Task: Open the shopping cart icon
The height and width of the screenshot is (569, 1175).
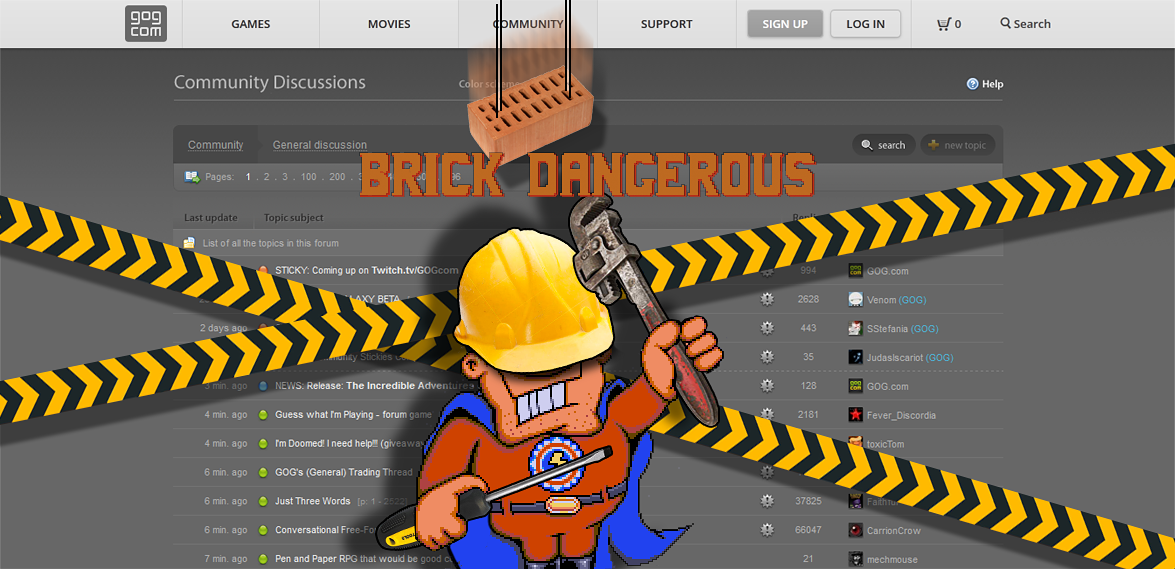Action: 943,24
